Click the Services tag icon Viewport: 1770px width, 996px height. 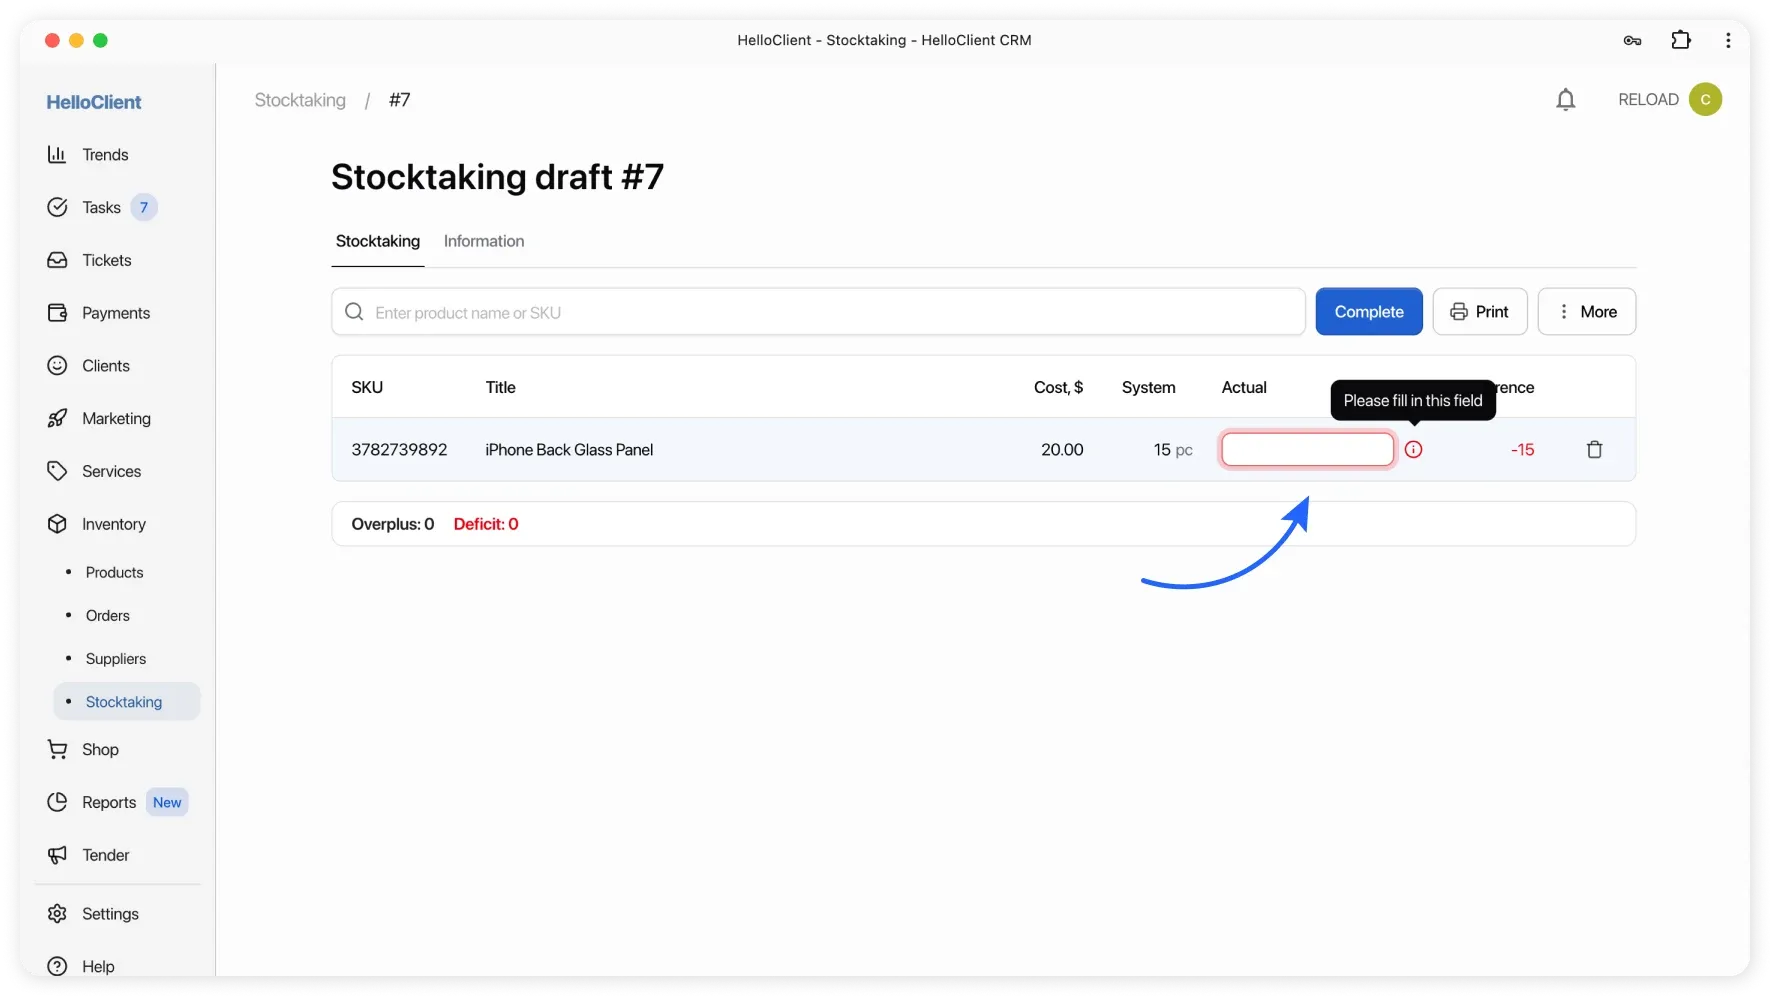(x=57, y=471)
